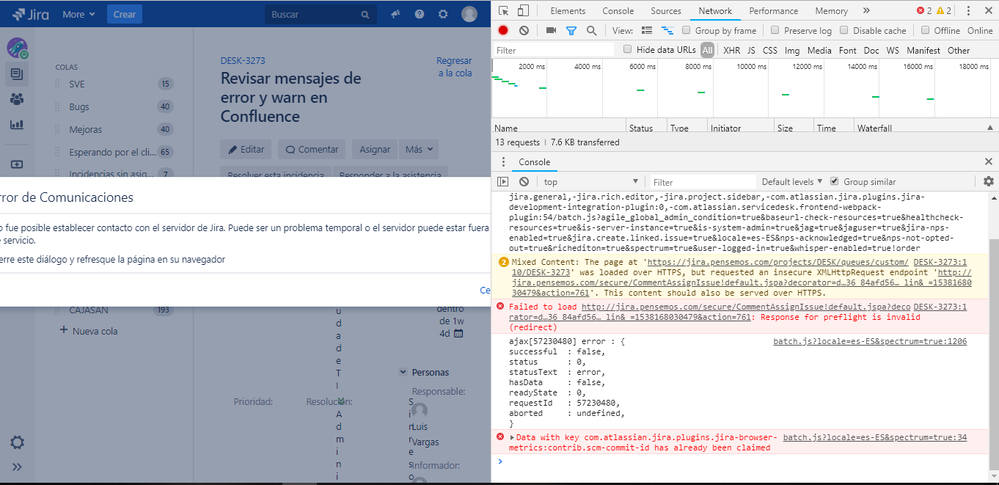Open the project avatar in sidebar
The height and width of the screenshot is (485, 999).
coord(17,48)
